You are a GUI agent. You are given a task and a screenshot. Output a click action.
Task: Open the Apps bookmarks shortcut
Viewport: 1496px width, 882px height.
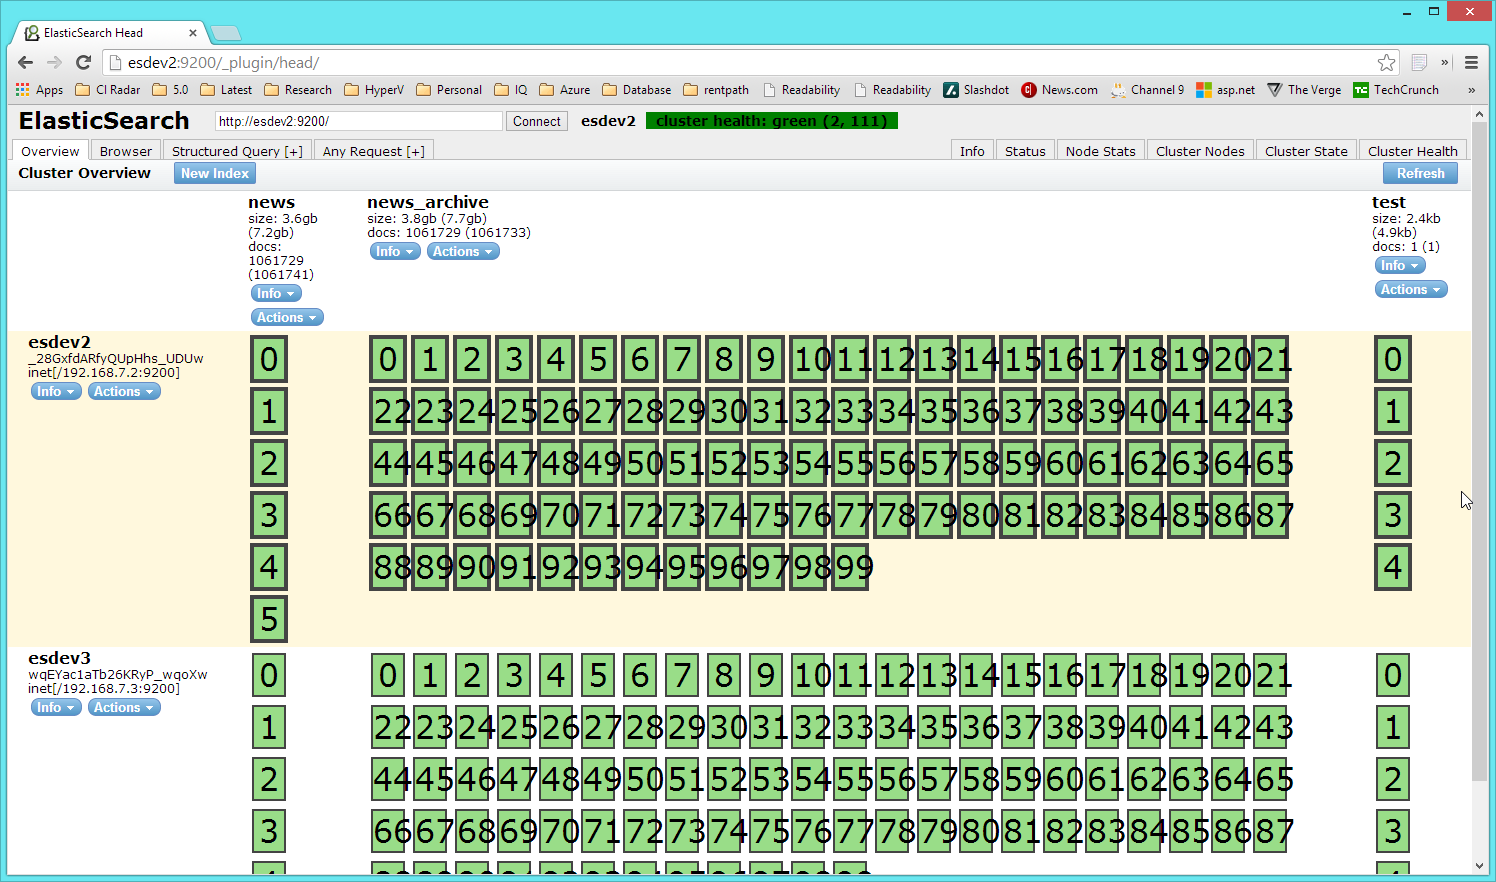pos(39,90)
